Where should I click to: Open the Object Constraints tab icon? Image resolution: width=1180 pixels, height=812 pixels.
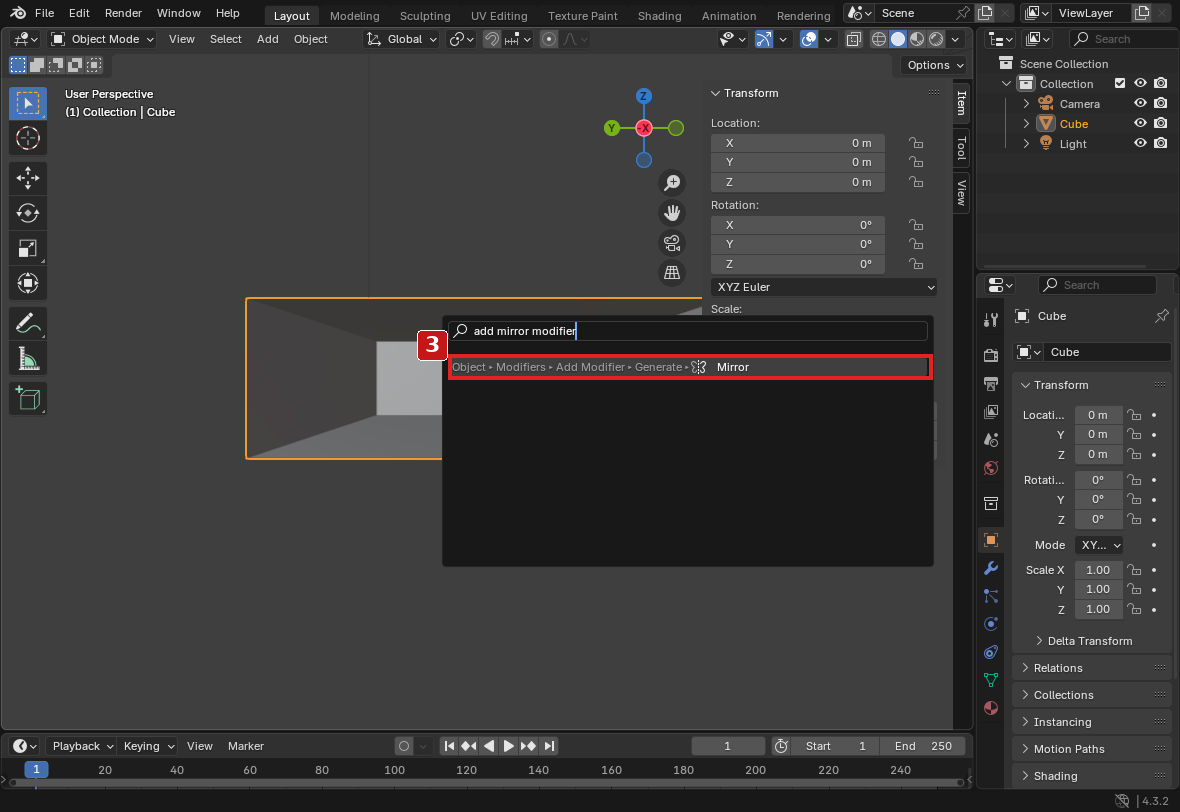[x=991, y=652]
